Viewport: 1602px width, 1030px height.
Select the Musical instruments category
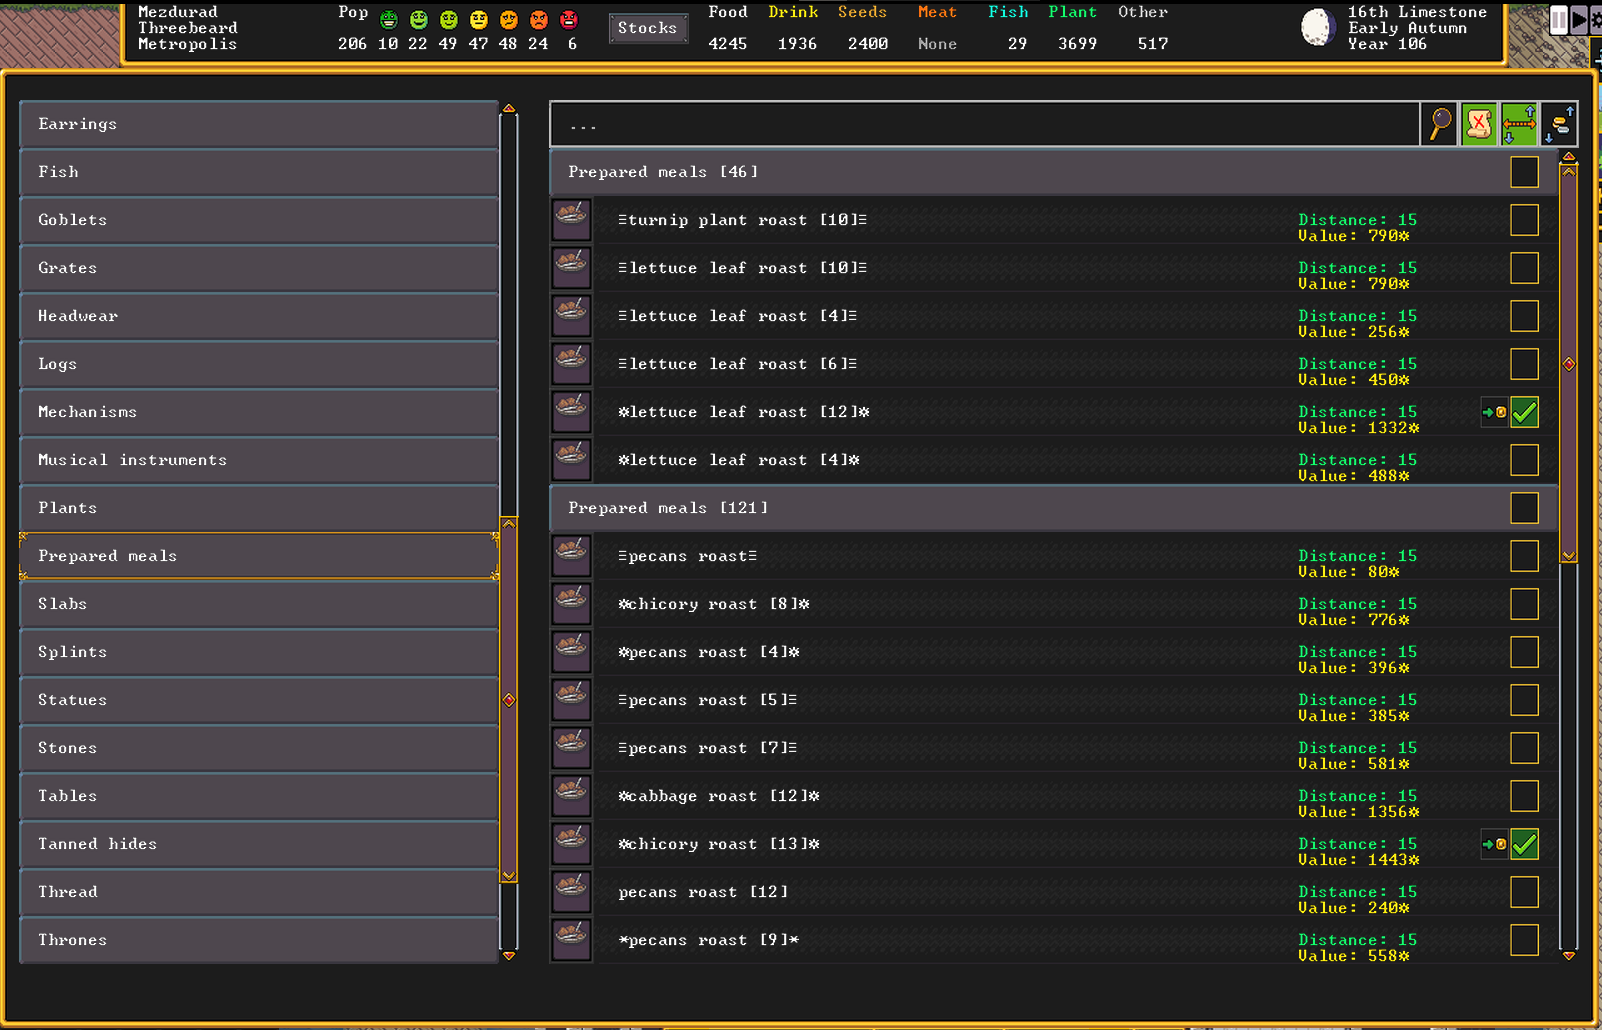click(x=259, y=460)
